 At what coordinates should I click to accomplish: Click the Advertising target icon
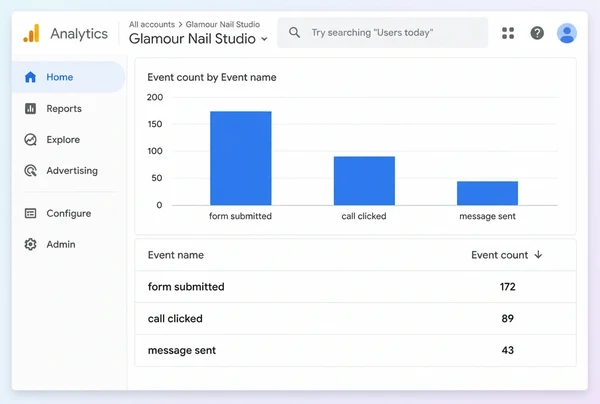click(30, 171)
